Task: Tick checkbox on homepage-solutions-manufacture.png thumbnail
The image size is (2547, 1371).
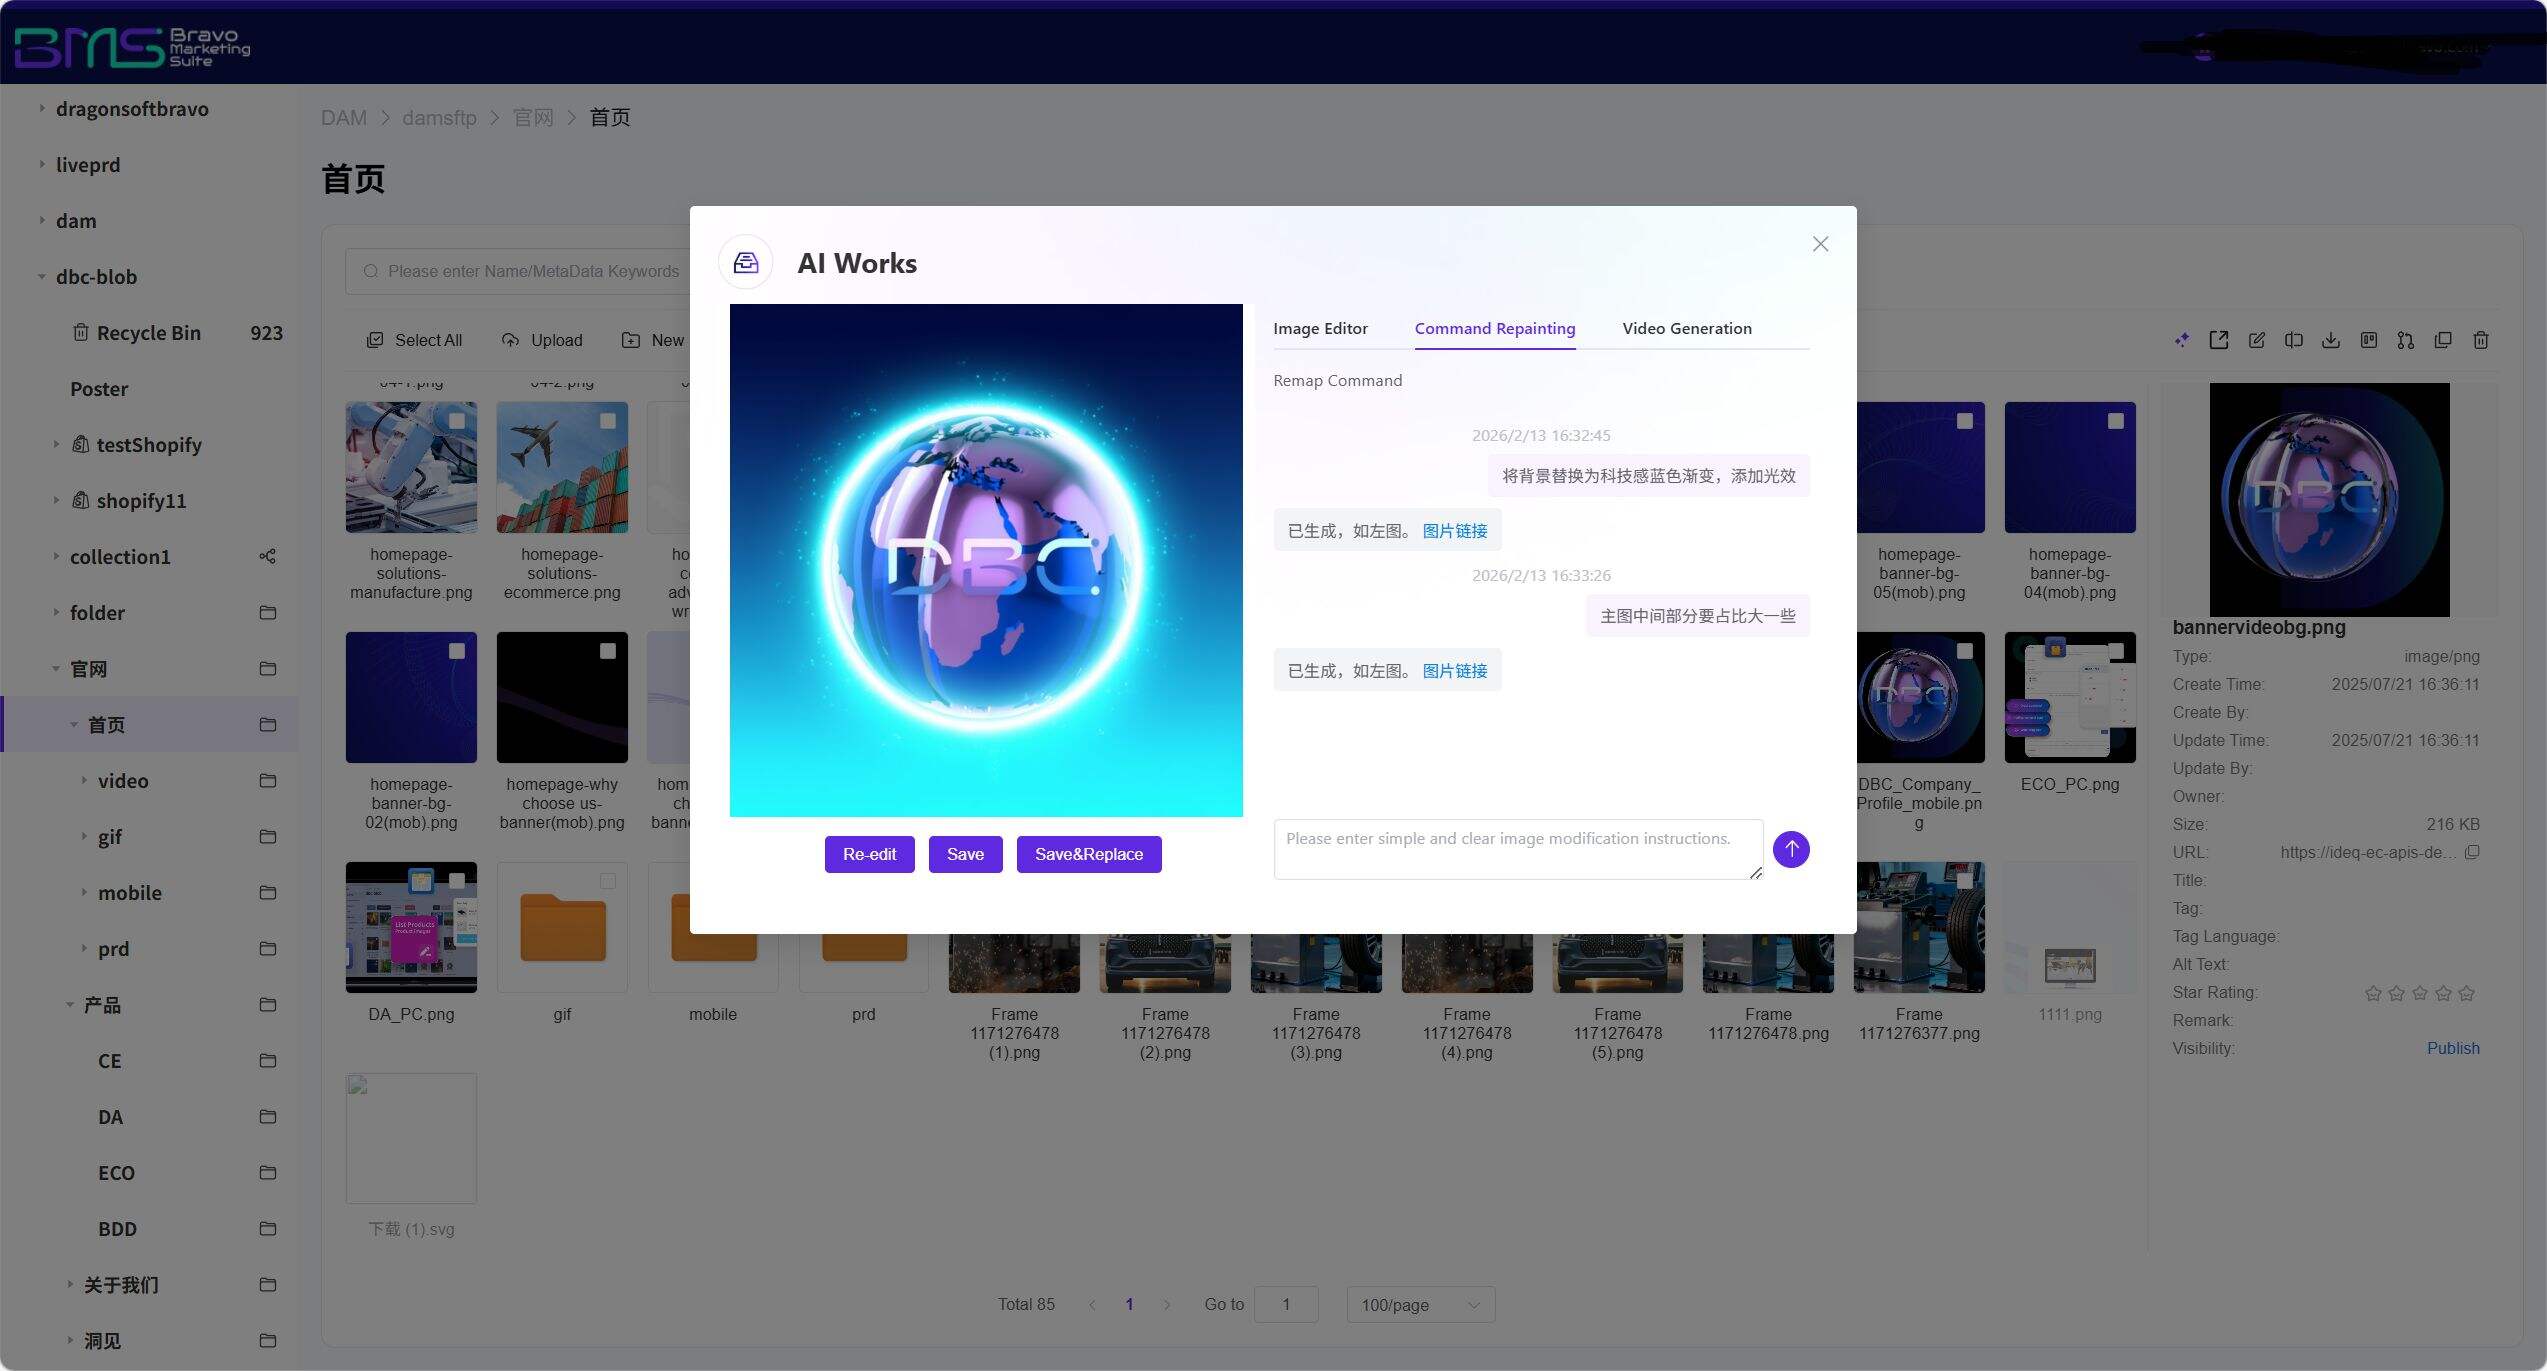Action: pos(457,421)
